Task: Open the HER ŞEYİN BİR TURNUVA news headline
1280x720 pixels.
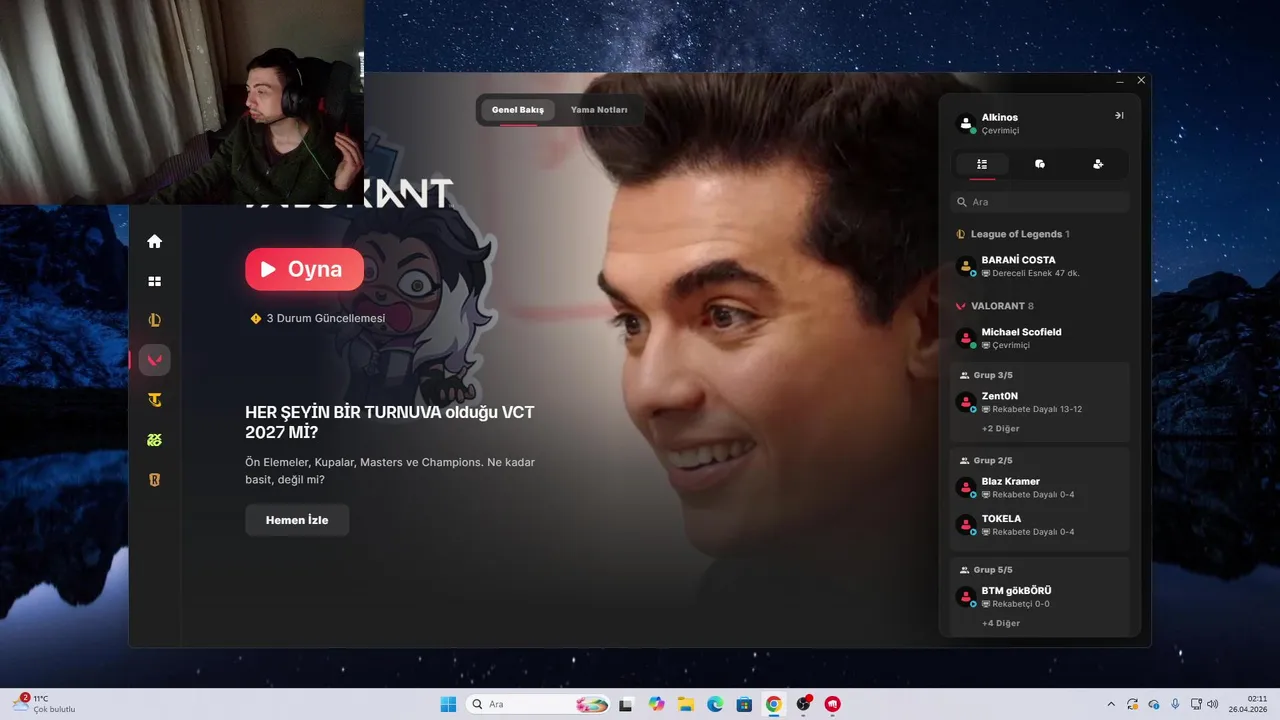Action: [x=390, y=422]
